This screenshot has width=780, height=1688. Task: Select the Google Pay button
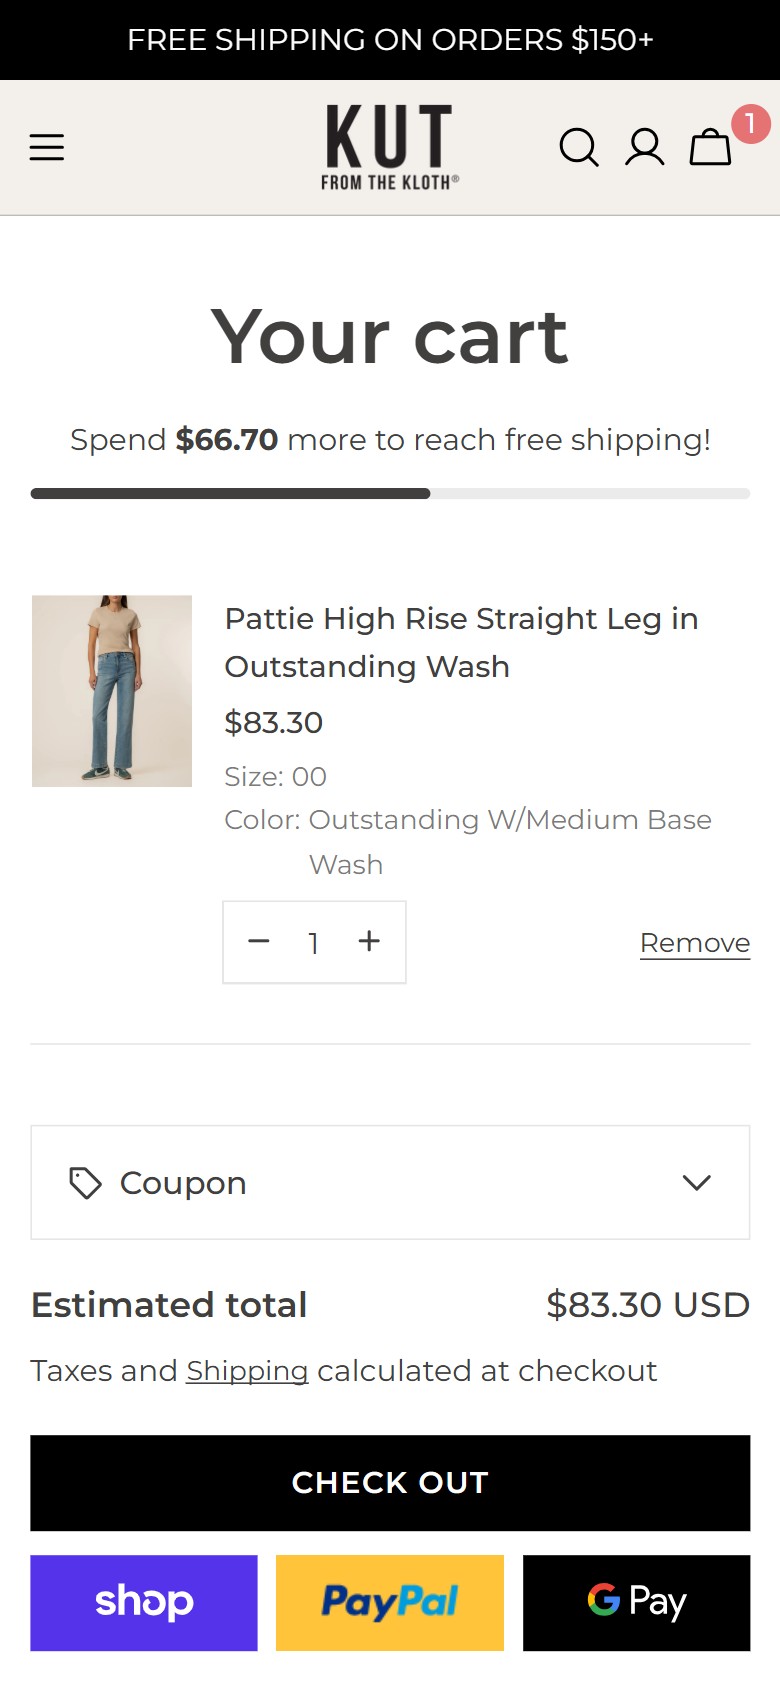tap(636, 1603)
